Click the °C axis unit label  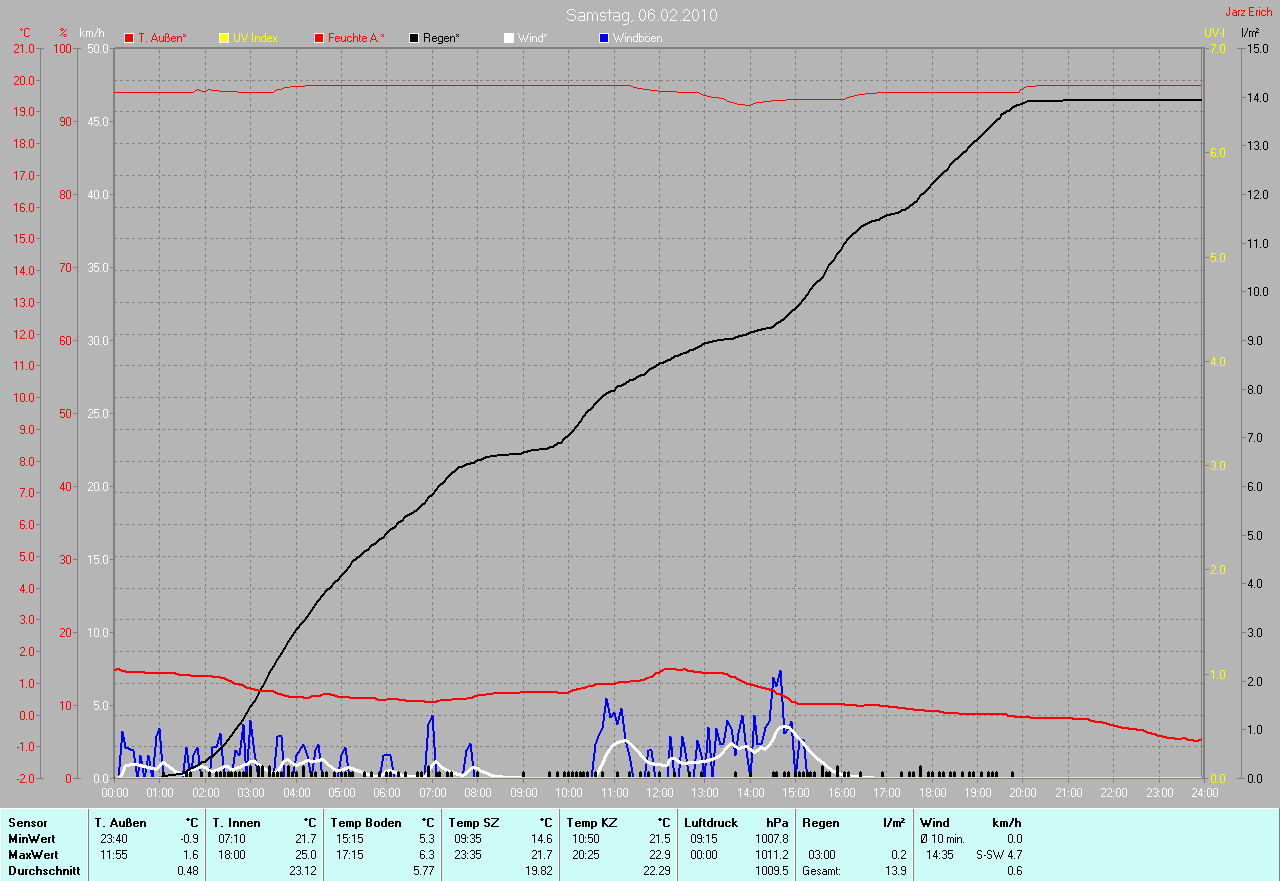click(25, 33)
